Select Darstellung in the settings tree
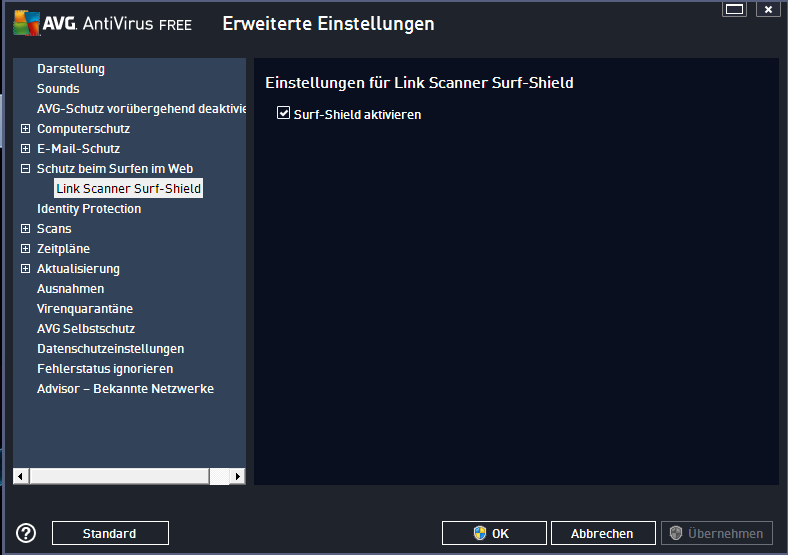This screenshot has width=788, height=555. [x=71, y=69]
